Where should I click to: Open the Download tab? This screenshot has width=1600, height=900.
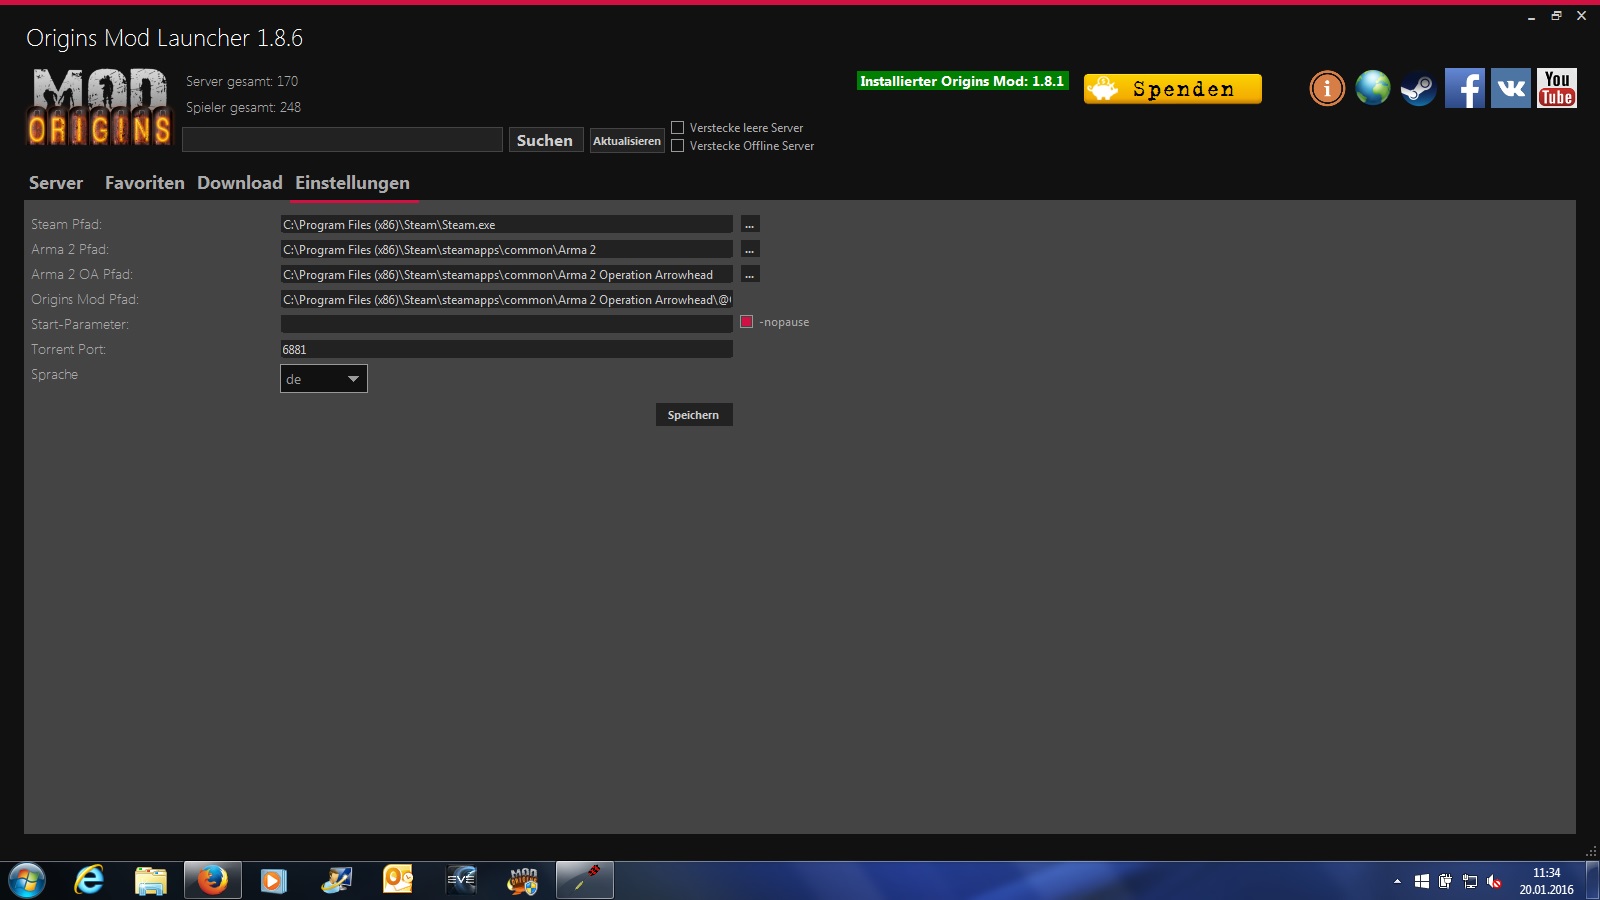240,183
